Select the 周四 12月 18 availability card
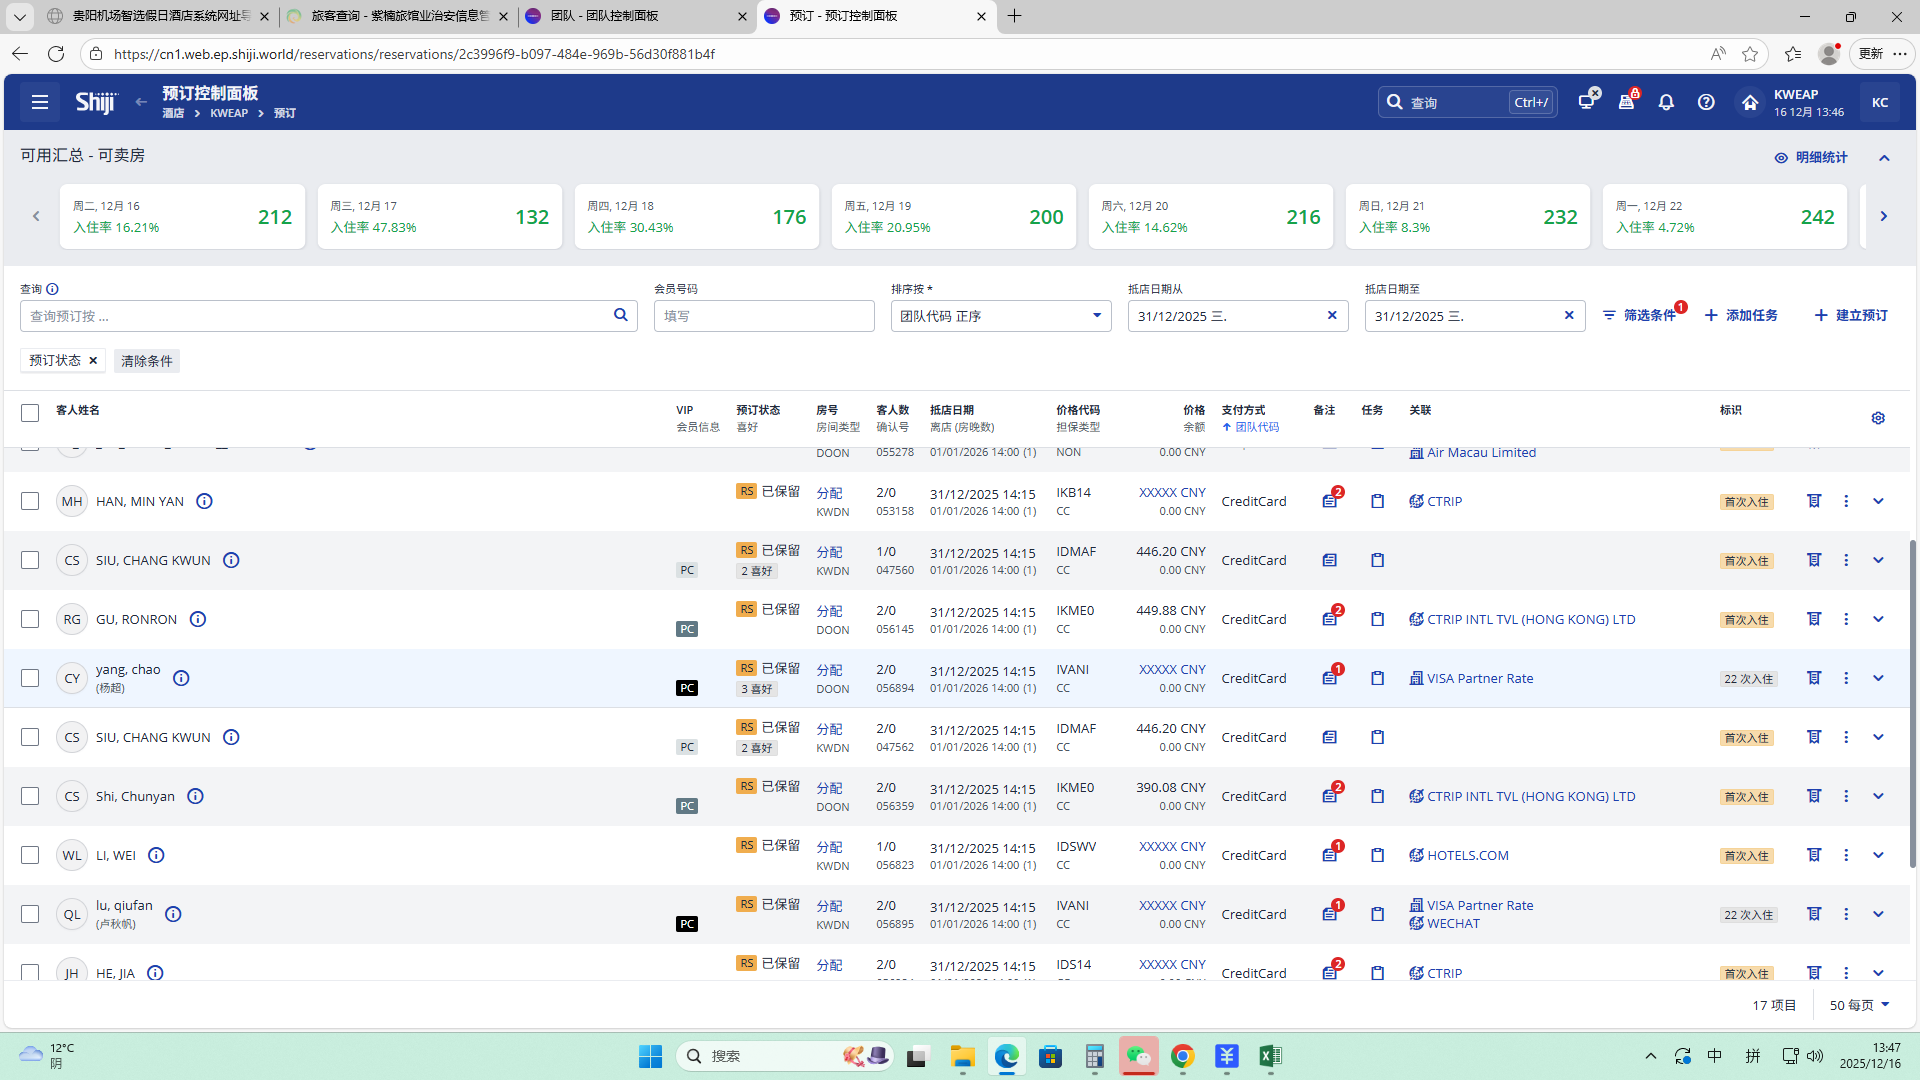 (696, 216)
